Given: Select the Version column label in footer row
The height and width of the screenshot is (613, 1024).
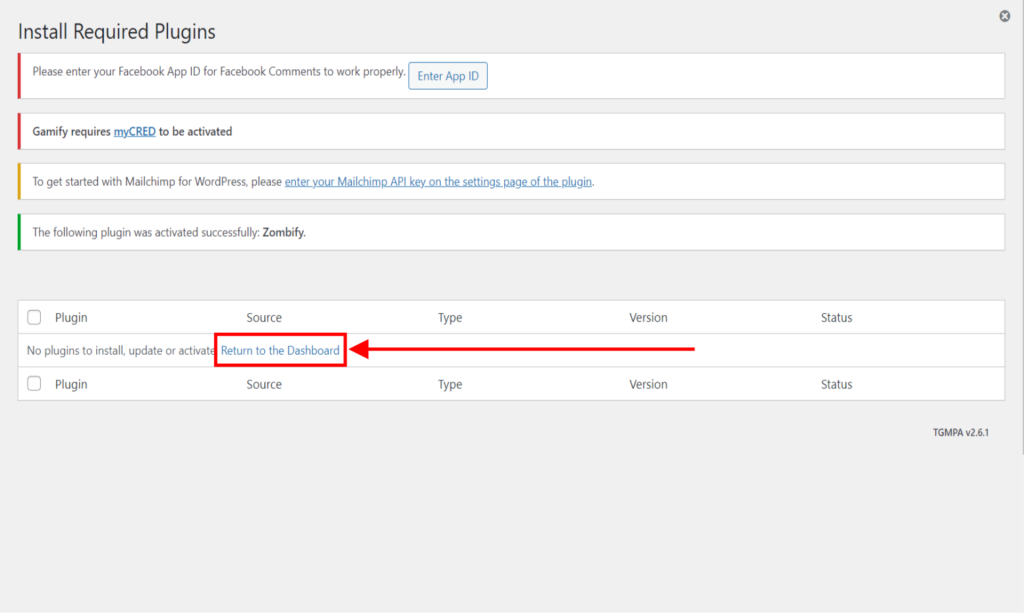Looking at the screenshot, I should coord(648,384).
